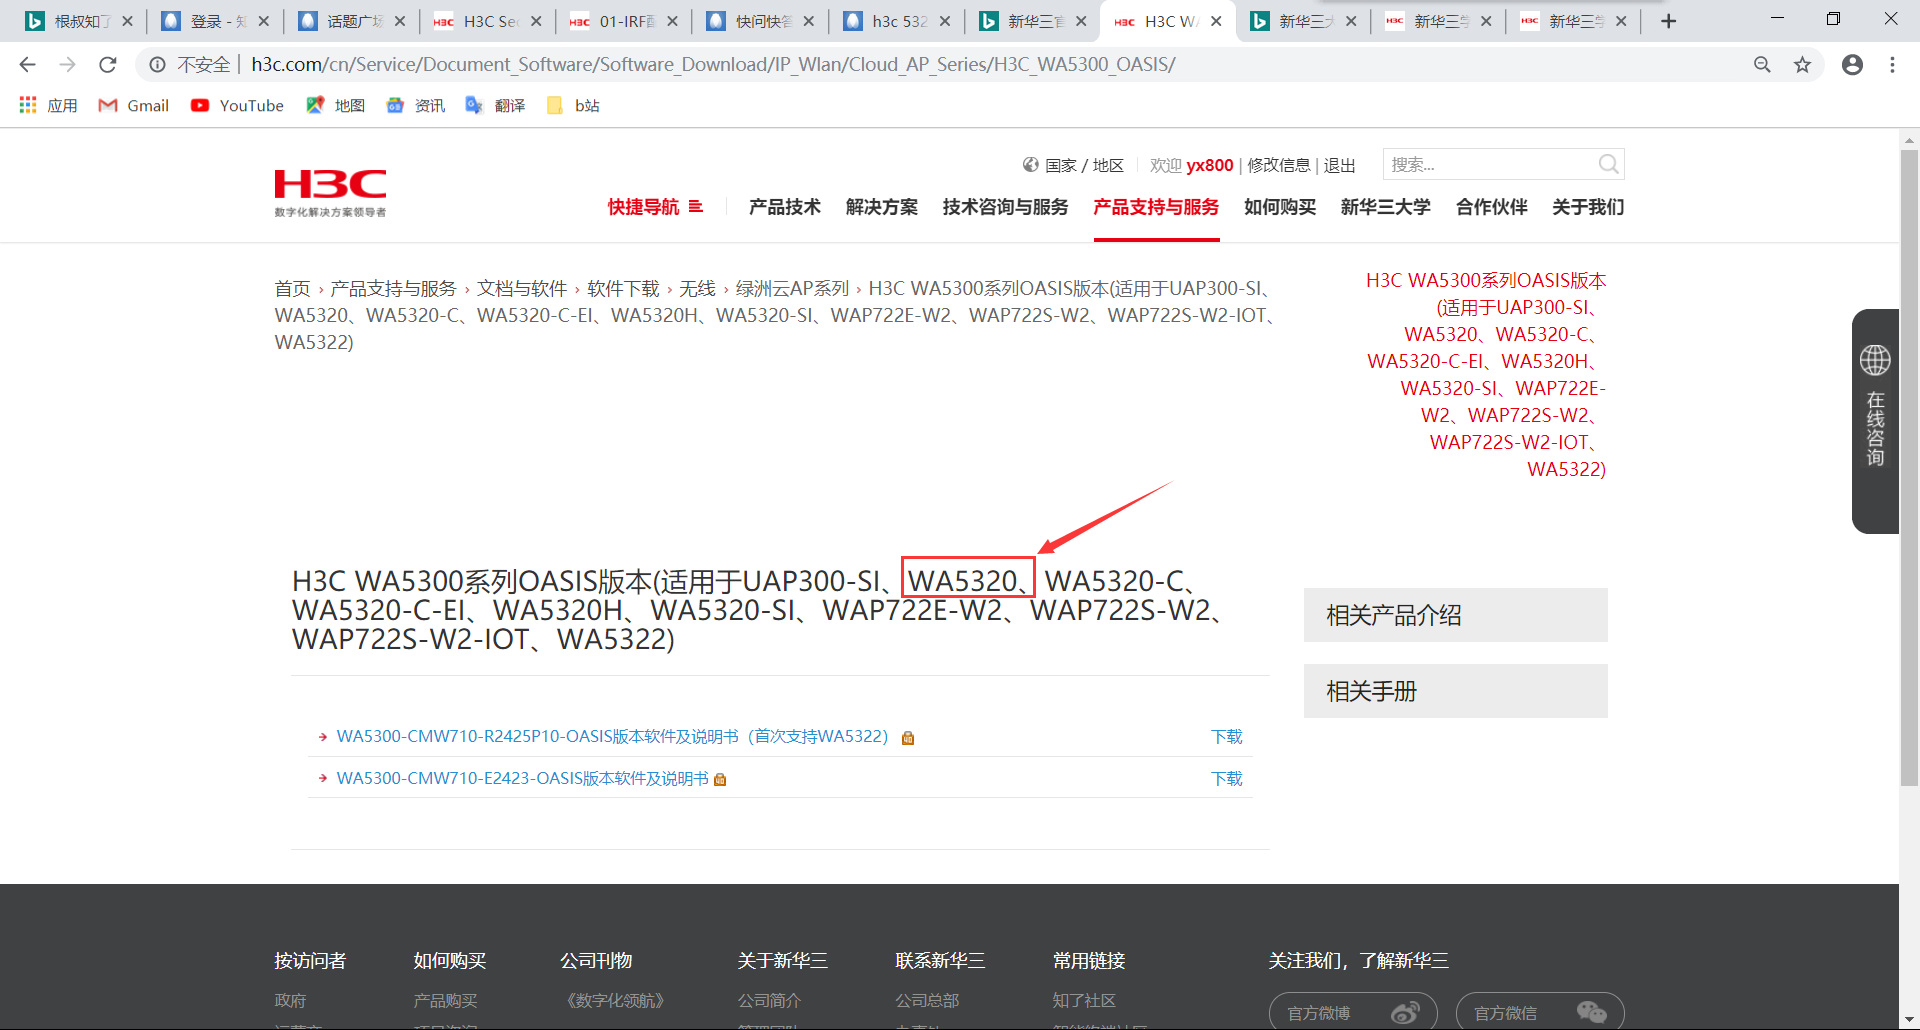The height and width of the screenshot is (1030, 1920).
Task: Open the browser profile account icon
Action: (x=1852, y=65)
